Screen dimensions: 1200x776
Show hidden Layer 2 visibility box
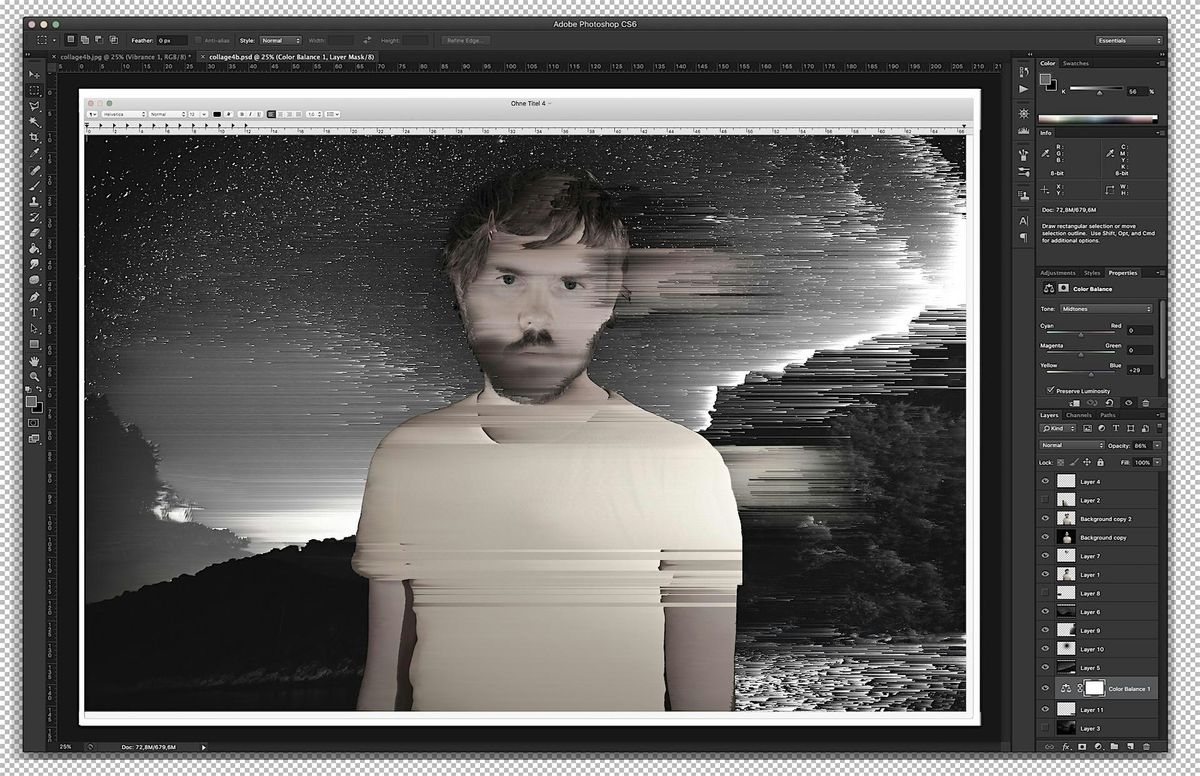click(1045, 500)
